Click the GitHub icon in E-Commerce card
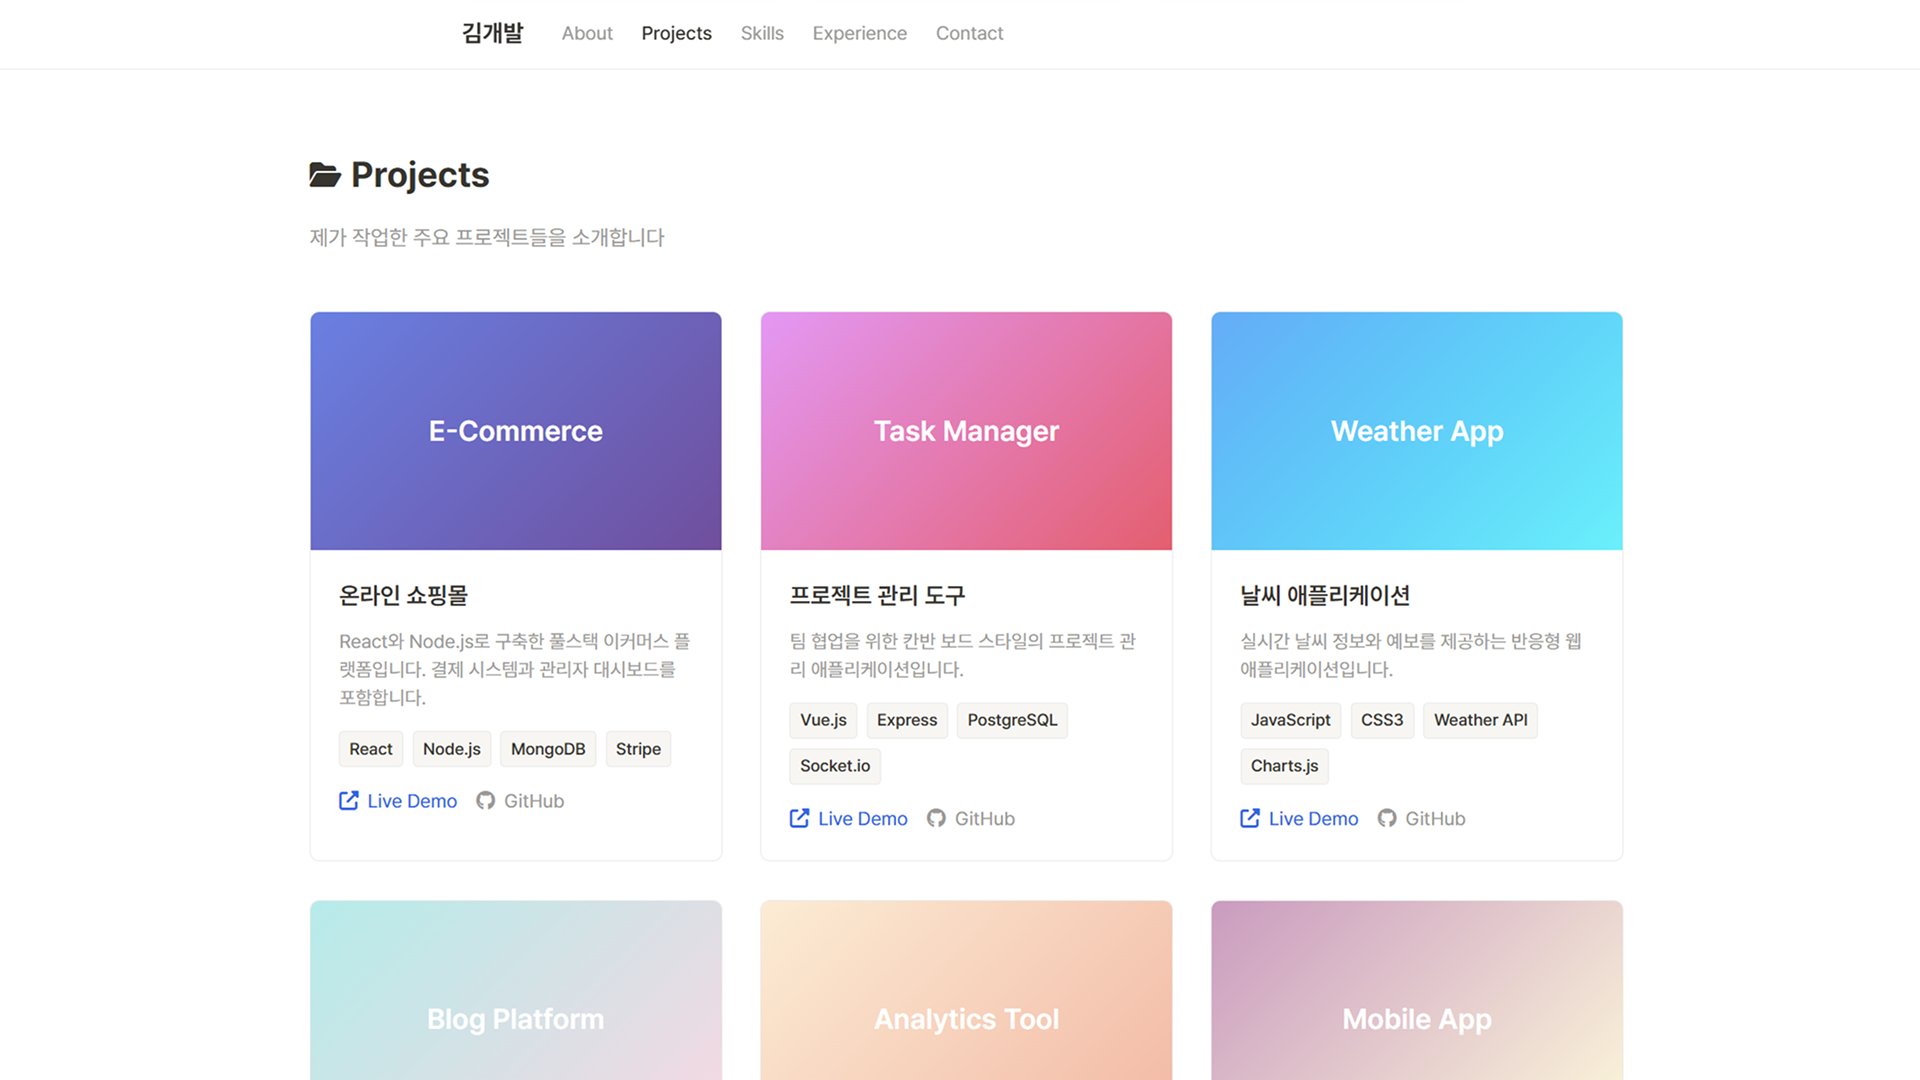Viewport: 1920px width, 1080px height. (485, 801)
